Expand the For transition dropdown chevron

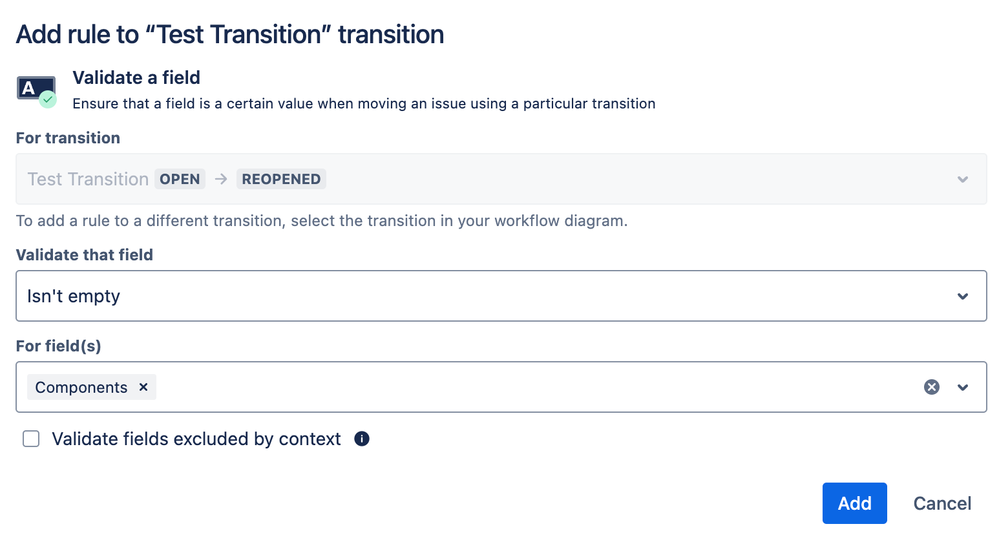963,180
